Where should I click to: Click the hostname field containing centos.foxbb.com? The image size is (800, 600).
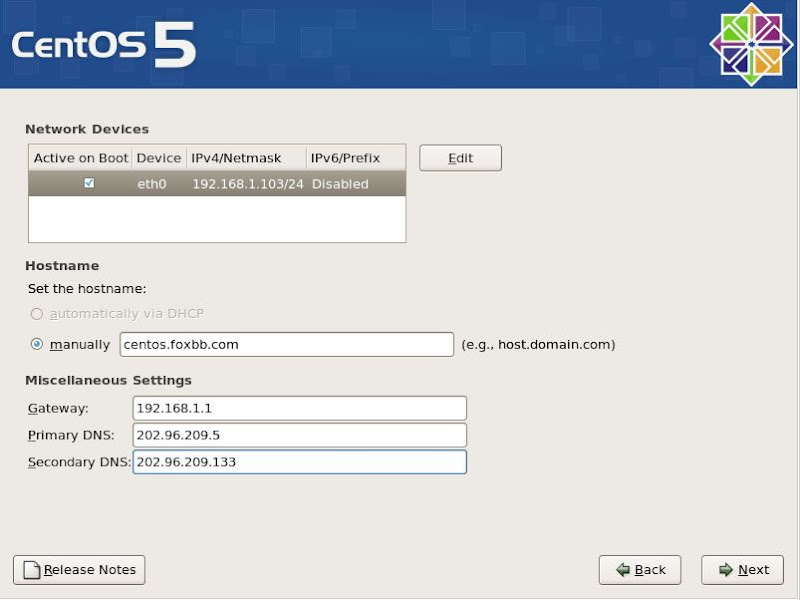click(x=286, y=344)
